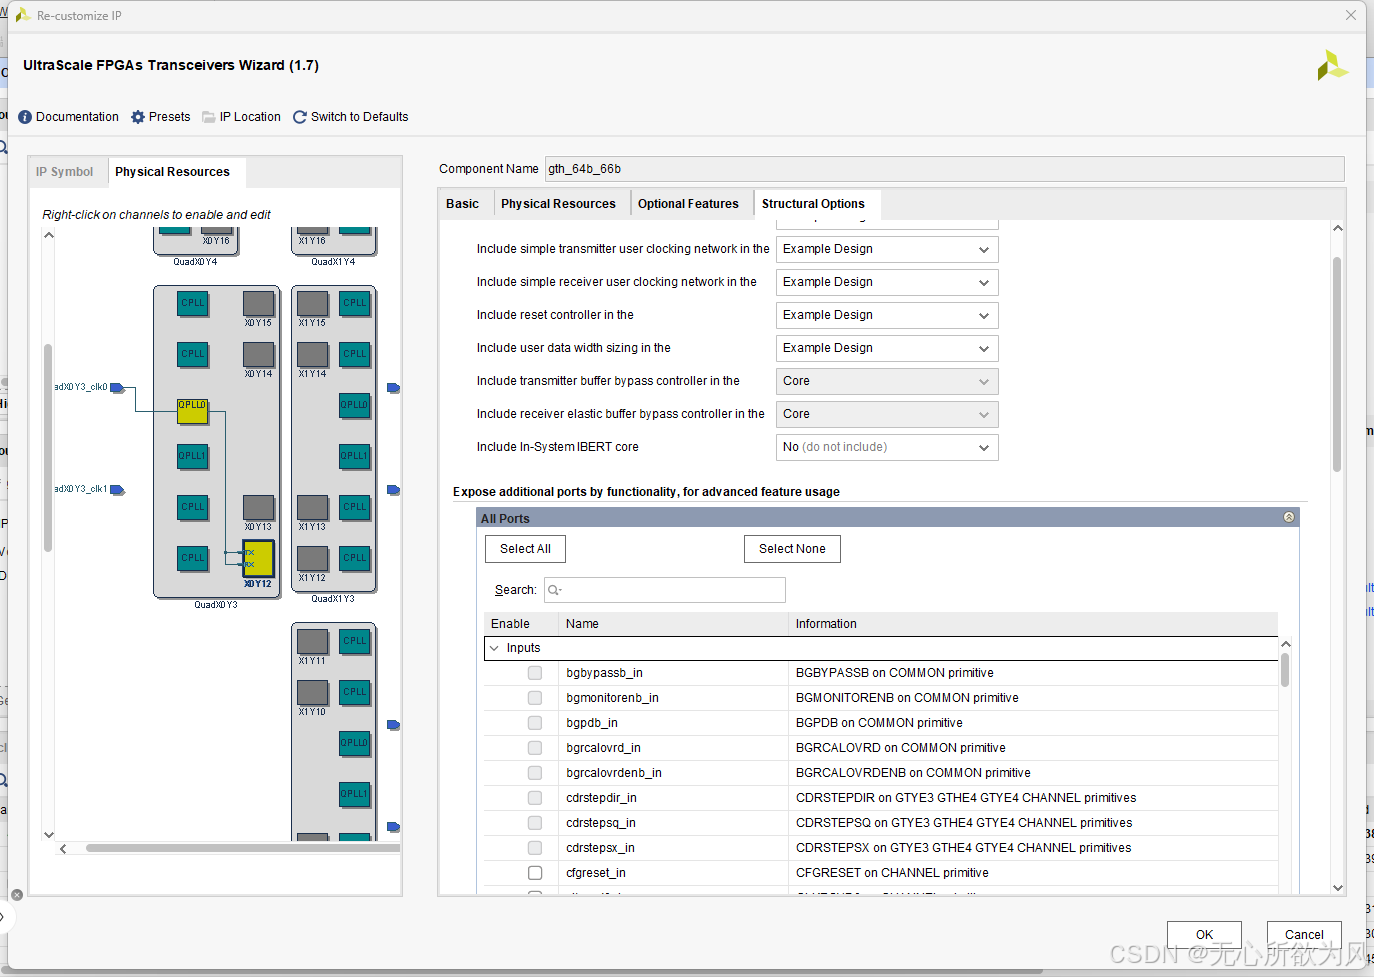Click the QPLL0 block in QuadX1Y3

click(x=355, y=405)
